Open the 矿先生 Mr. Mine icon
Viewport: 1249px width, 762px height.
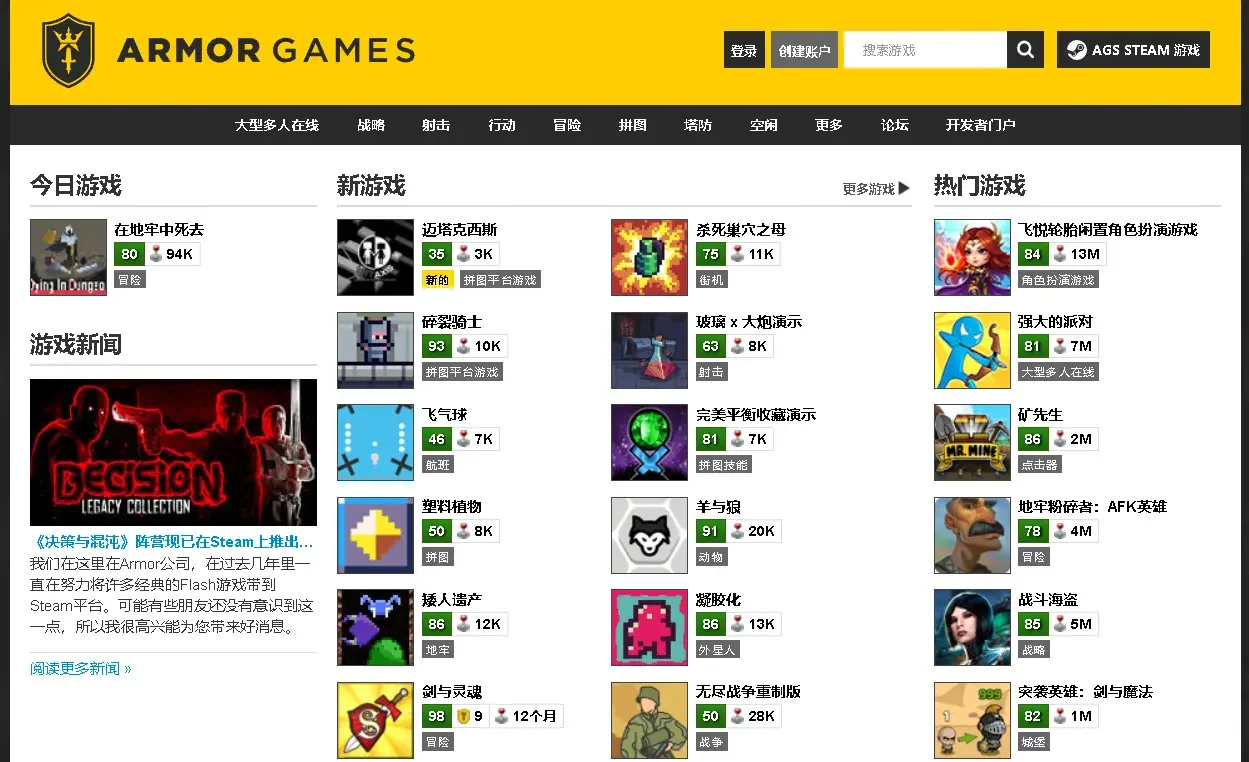point(972,442)
